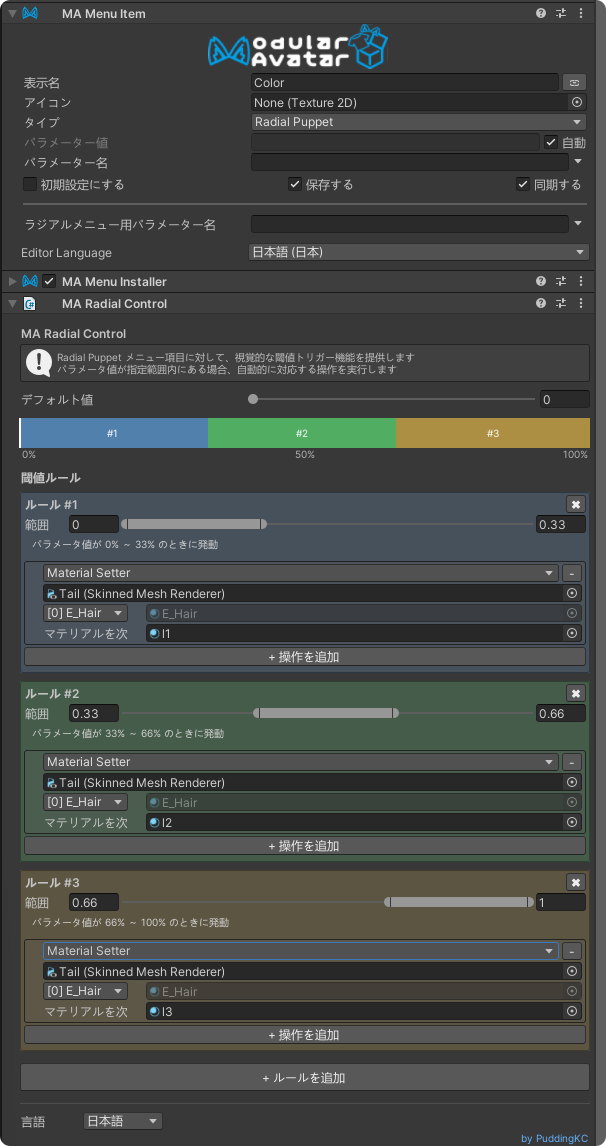Image resolution: width=606 pixels, height=1146 pixels.
Task: Open Material Setter dropdown in ルール #2
Action: [301, 762]
